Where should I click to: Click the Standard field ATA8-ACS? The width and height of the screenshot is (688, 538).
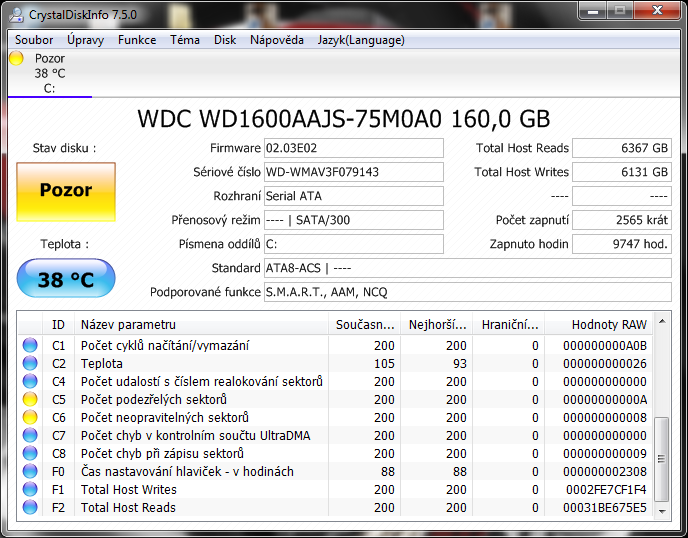coord(468,268)
